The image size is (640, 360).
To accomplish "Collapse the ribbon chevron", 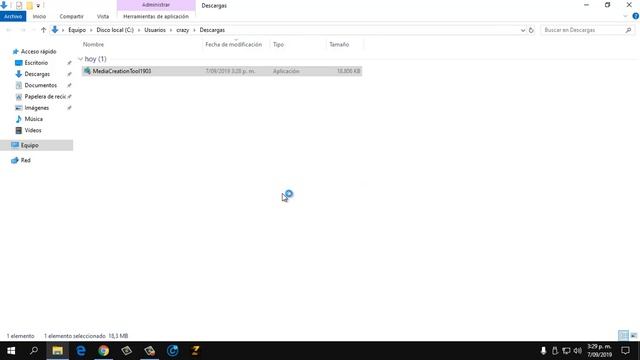I will (x=625, y=16).
